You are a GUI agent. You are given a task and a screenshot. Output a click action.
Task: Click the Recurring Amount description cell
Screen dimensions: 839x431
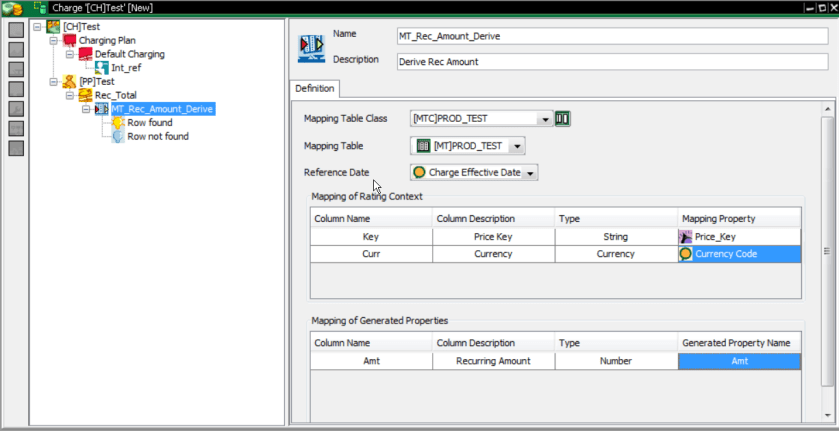pos(493,361)
